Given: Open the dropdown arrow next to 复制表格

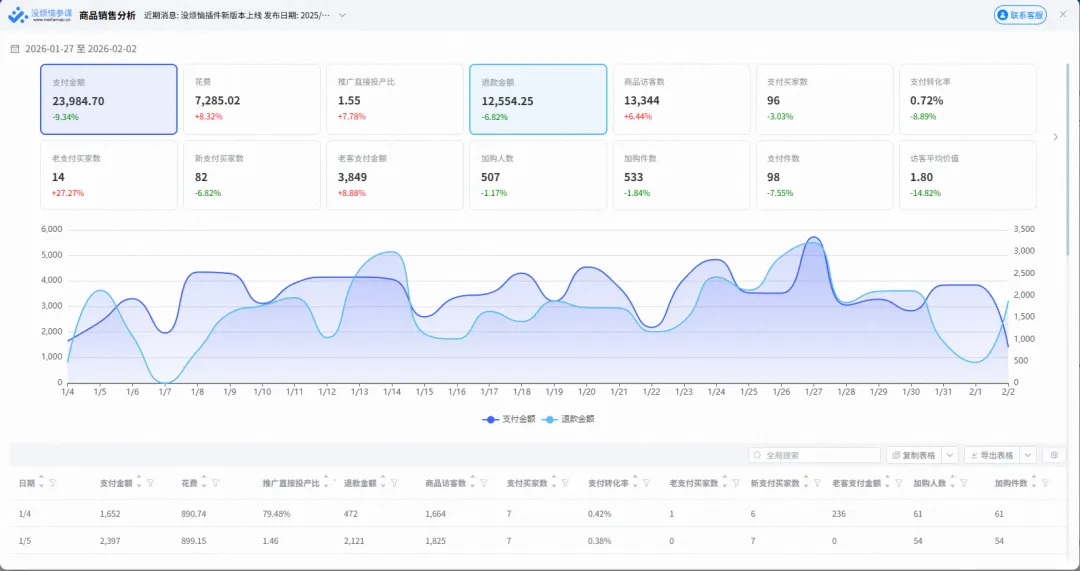Looking at the screenshot, I should tap(950, 455).
